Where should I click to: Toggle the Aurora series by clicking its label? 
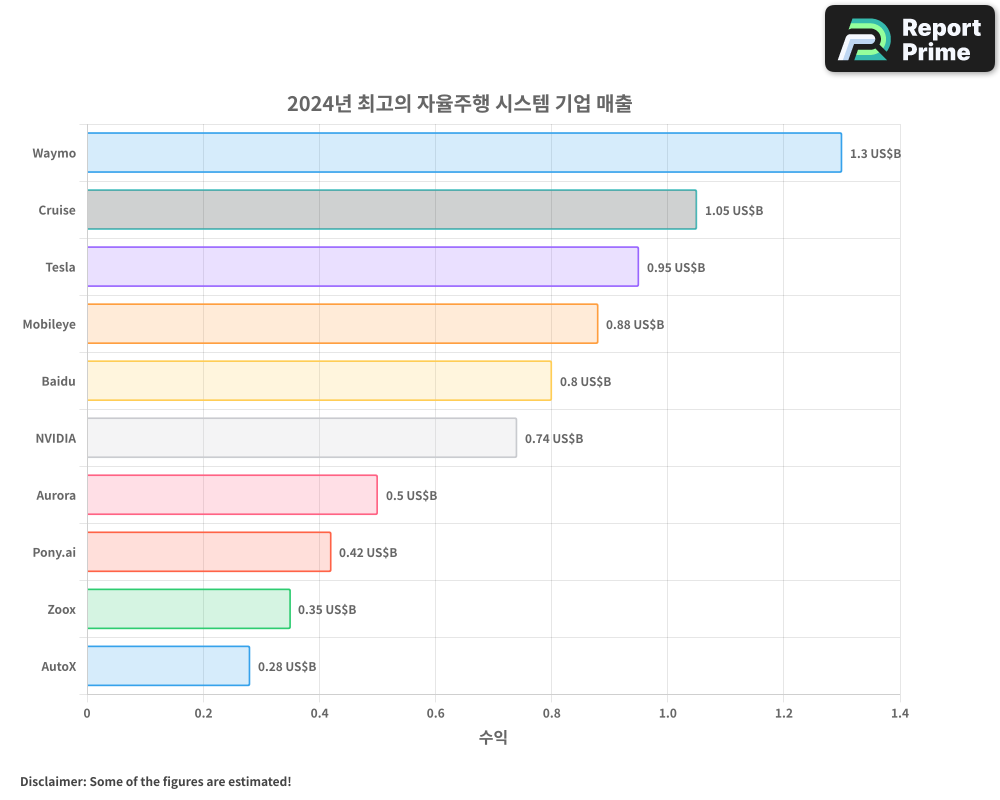pyautogui.click(x=56, y=495)
